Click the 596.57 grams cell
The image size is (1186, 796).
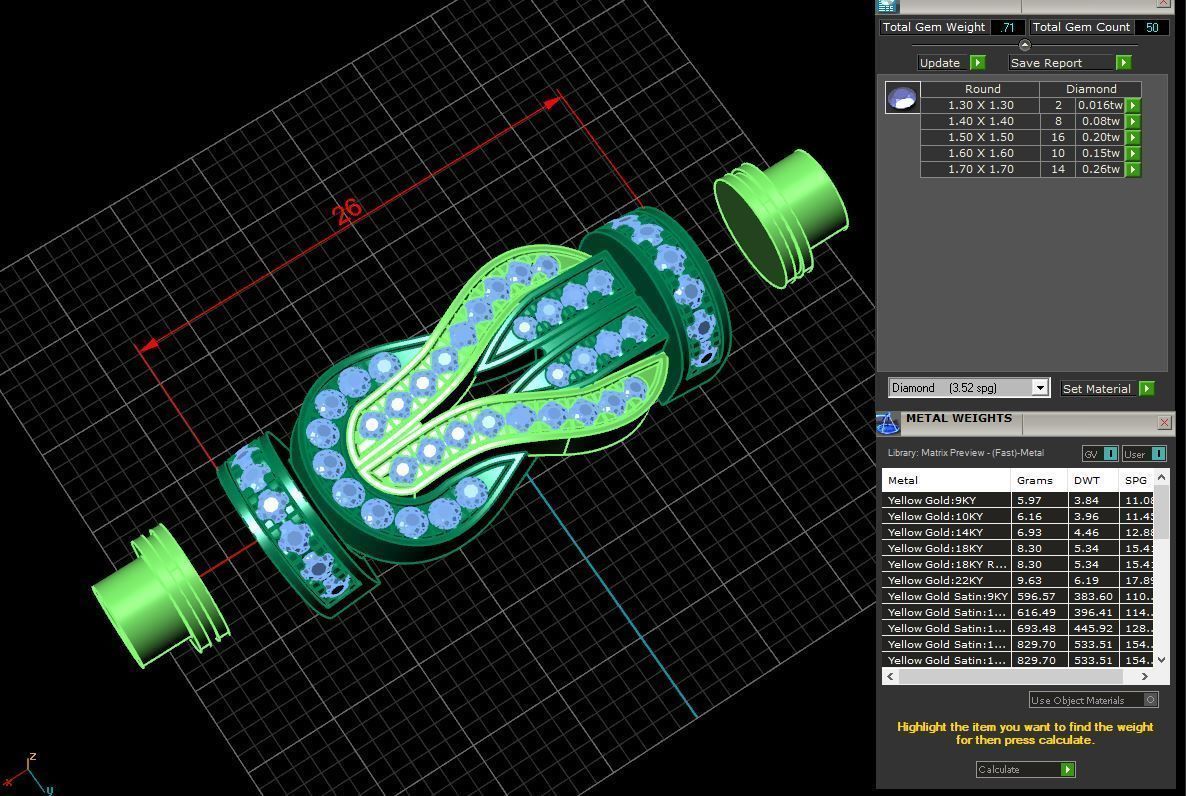1039,596
